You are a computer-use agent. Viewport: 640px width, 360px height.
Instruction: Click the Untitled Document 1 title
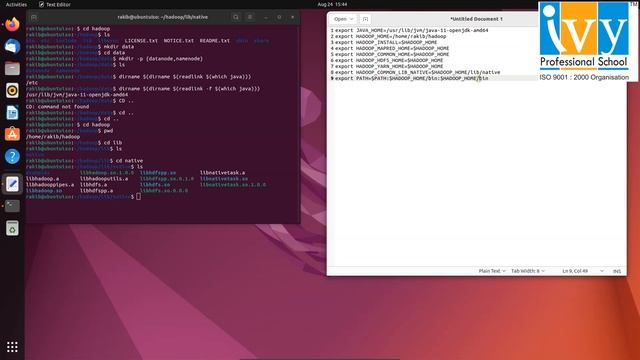476,19
